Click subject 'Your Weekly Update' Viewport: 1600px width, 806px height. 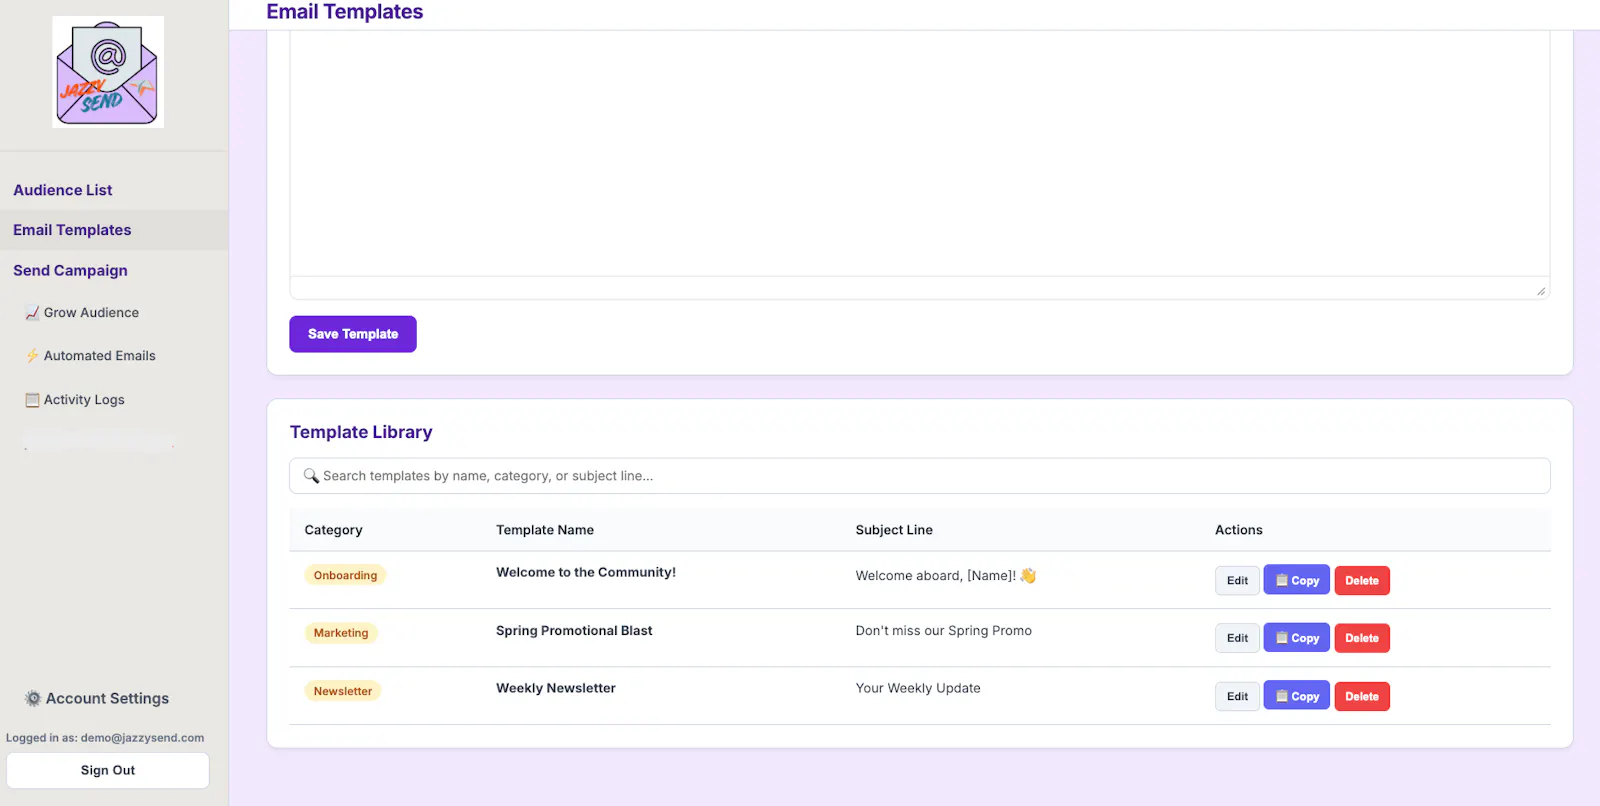point(918,688)
